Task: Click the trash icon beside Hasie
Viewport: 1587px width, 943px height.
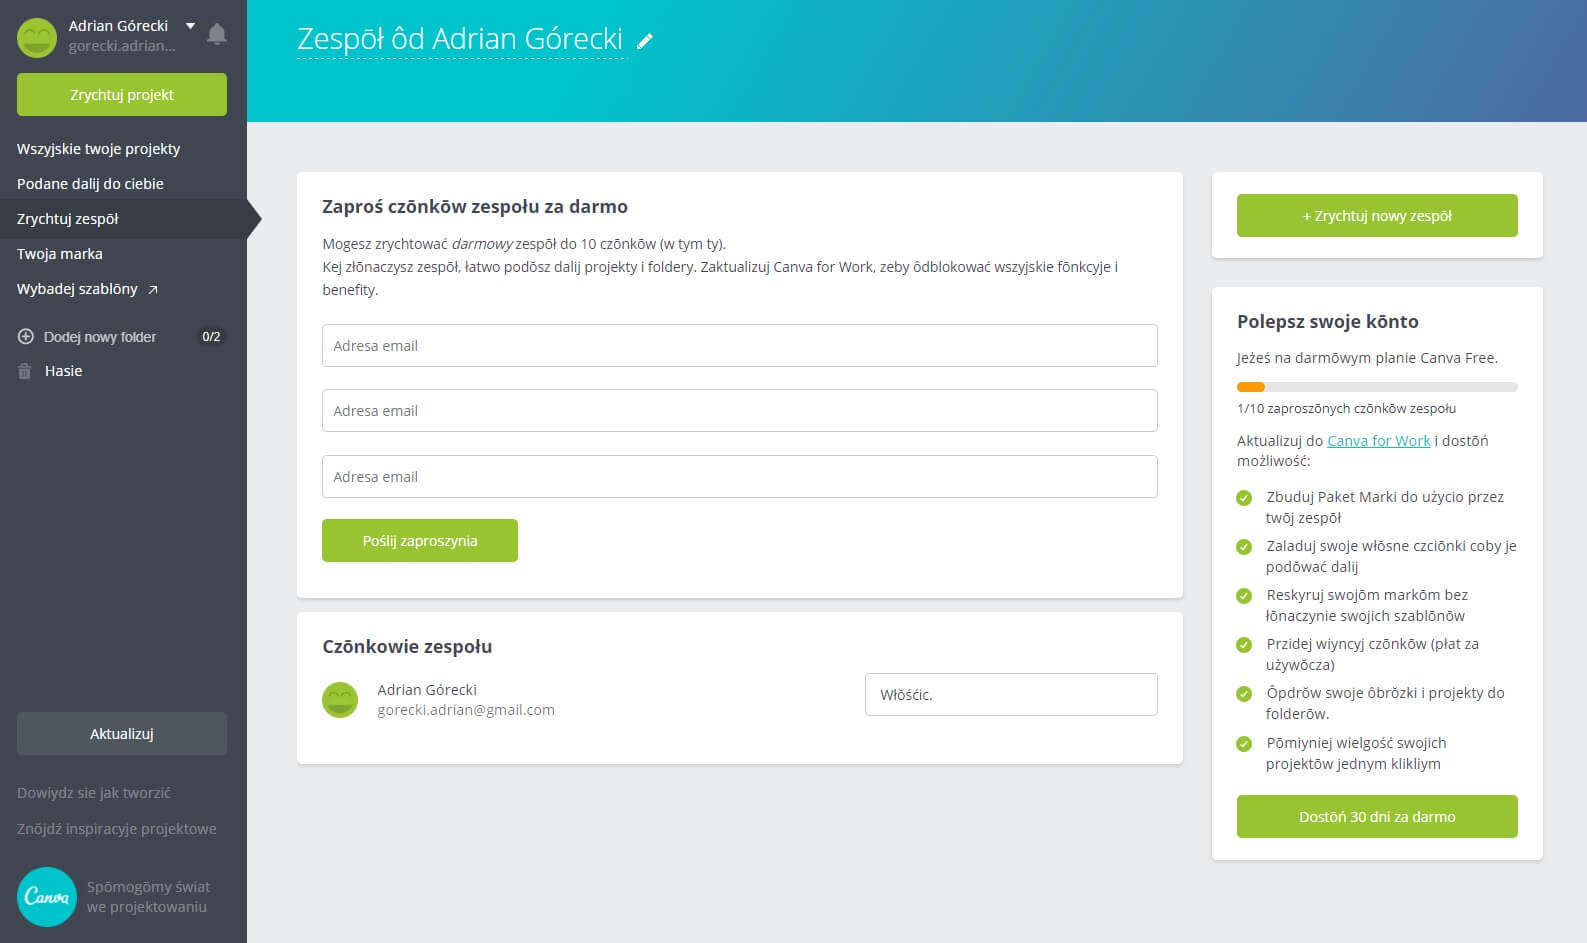Action: [25, 371]
